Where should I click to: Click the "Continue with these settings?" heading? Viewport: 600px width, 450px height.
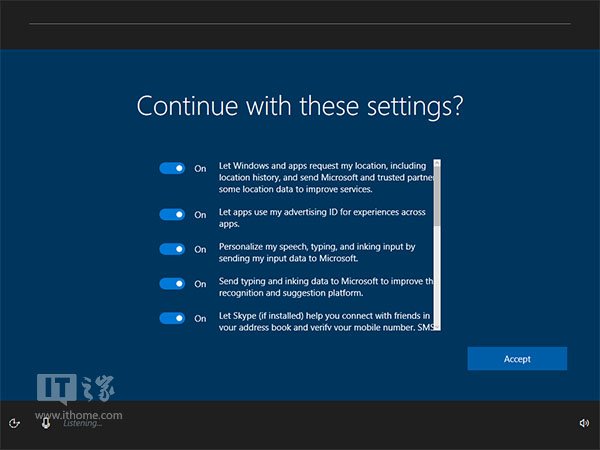[300, 106]
